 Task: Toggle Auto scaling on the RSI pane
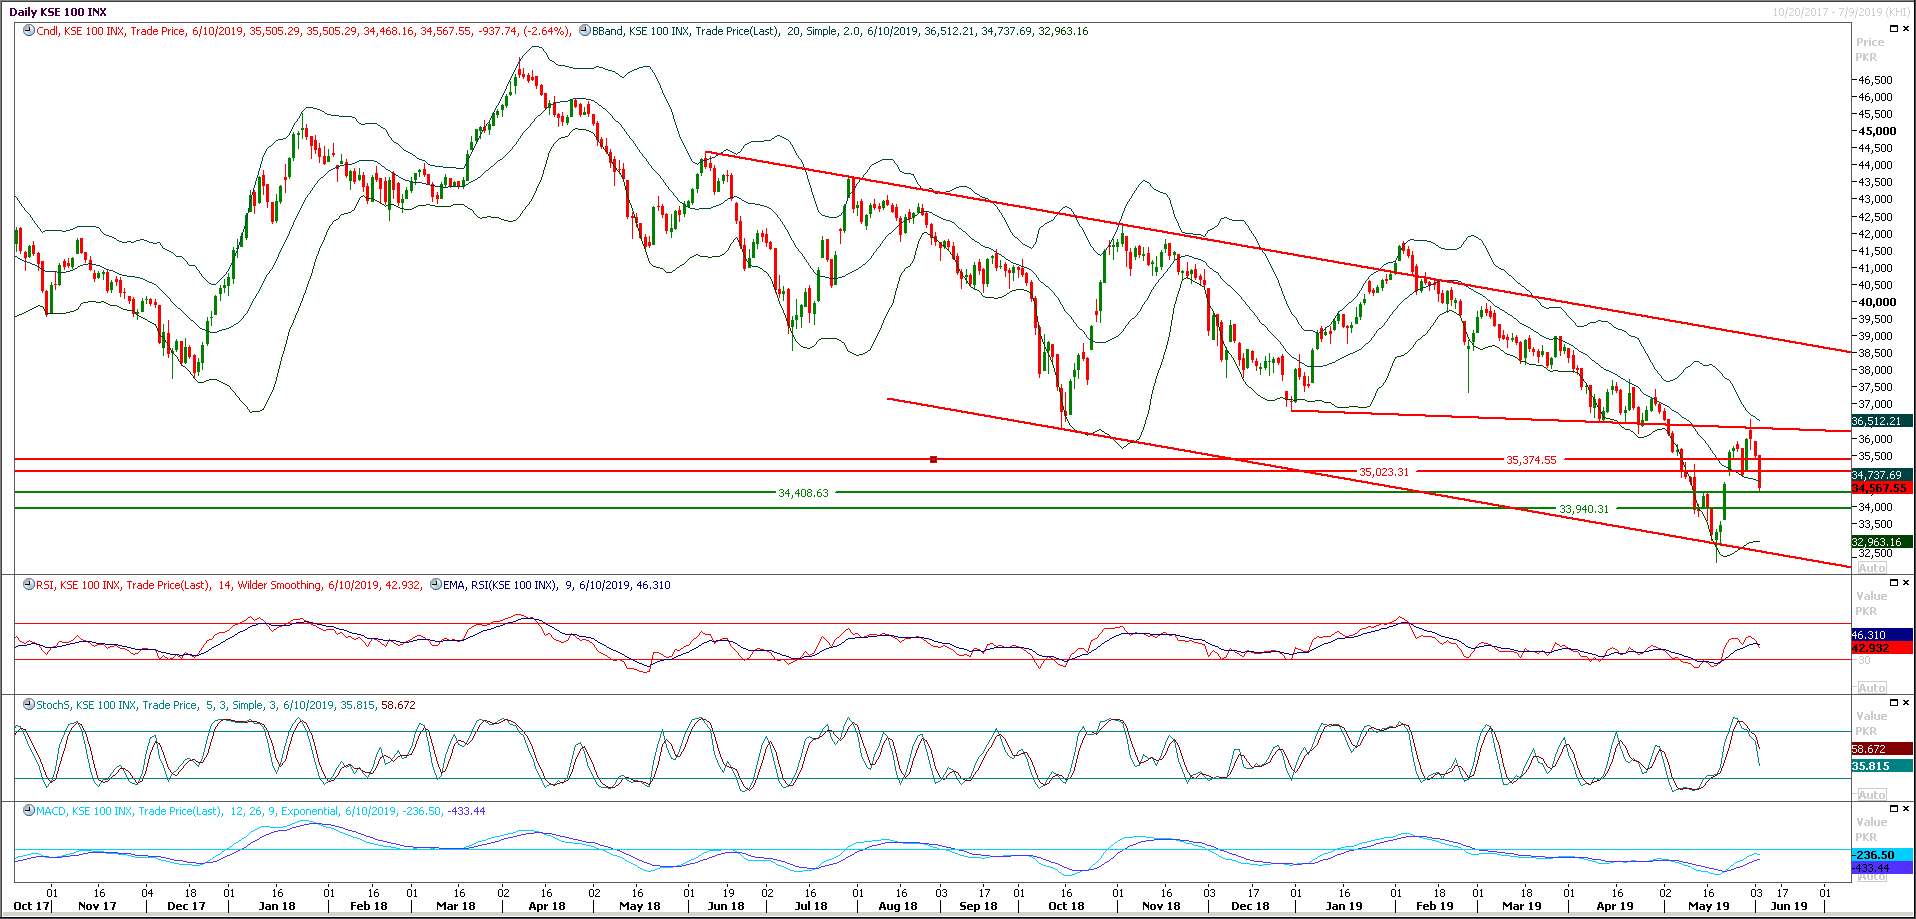[x=1872, y=687]
